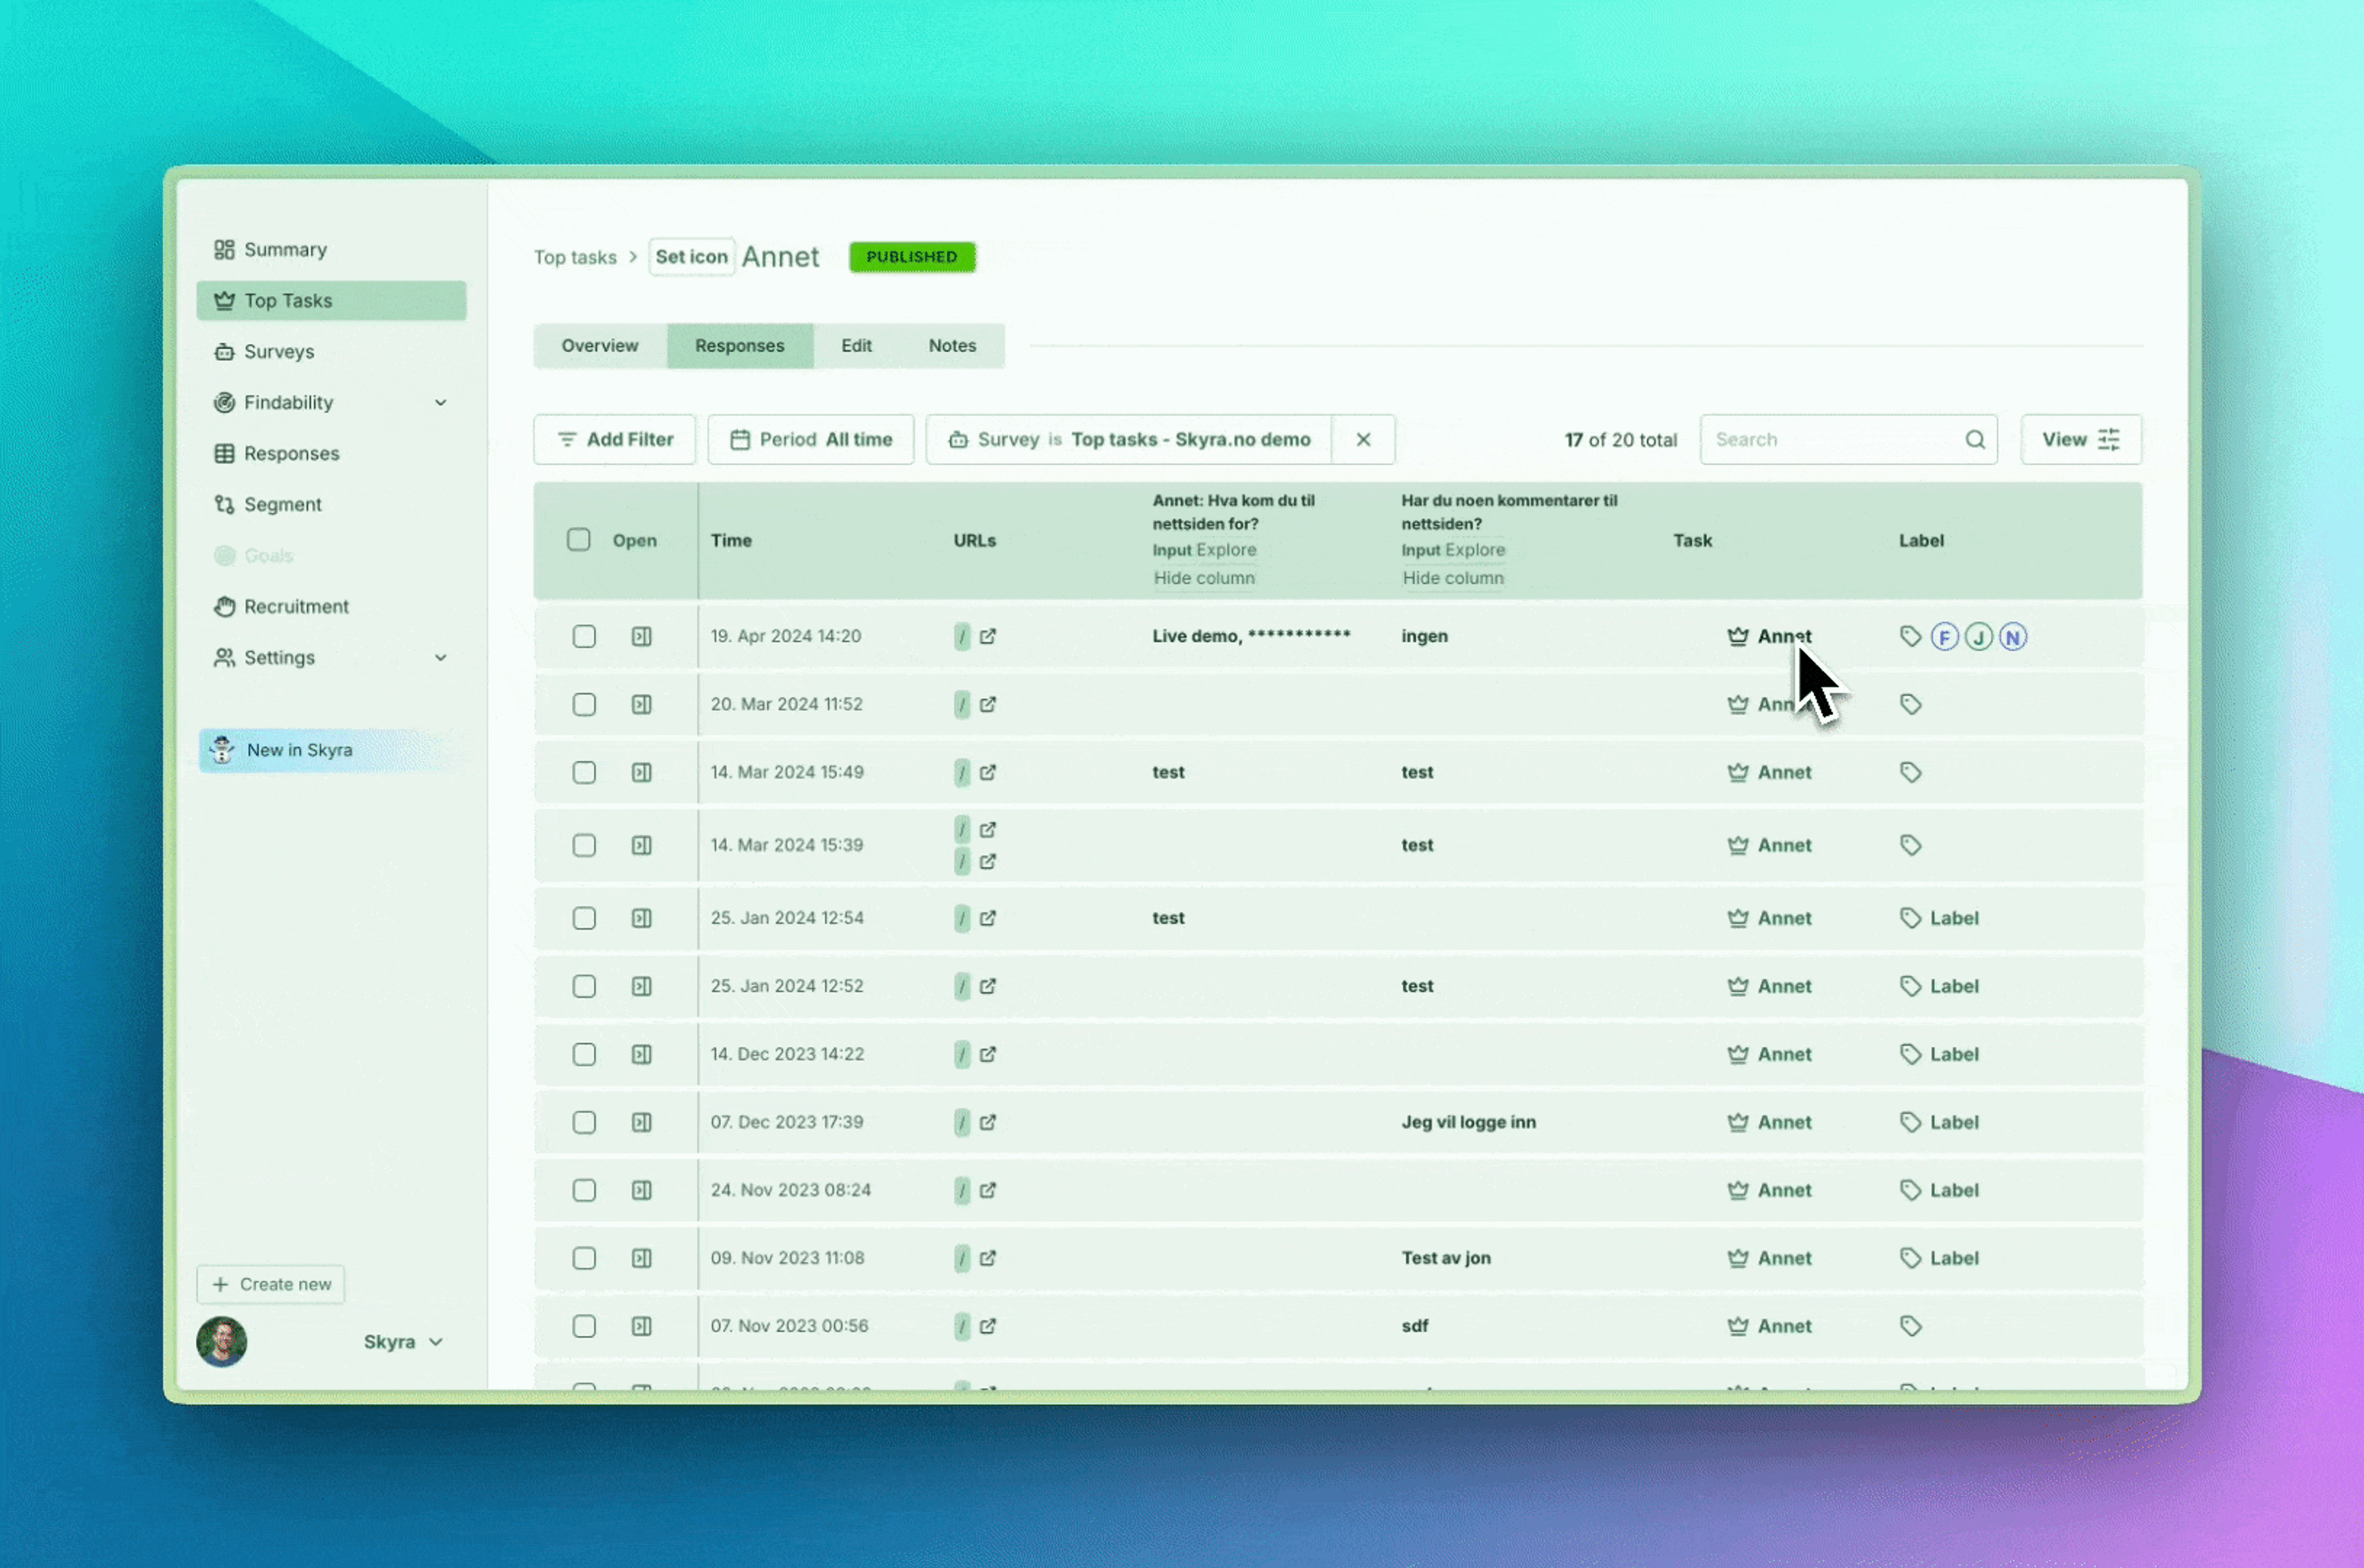Screen dimensions: 2364x1568
Task: Click tag icon in 07. Nov 2023 row
Action: click(x=1910, y=1326)
